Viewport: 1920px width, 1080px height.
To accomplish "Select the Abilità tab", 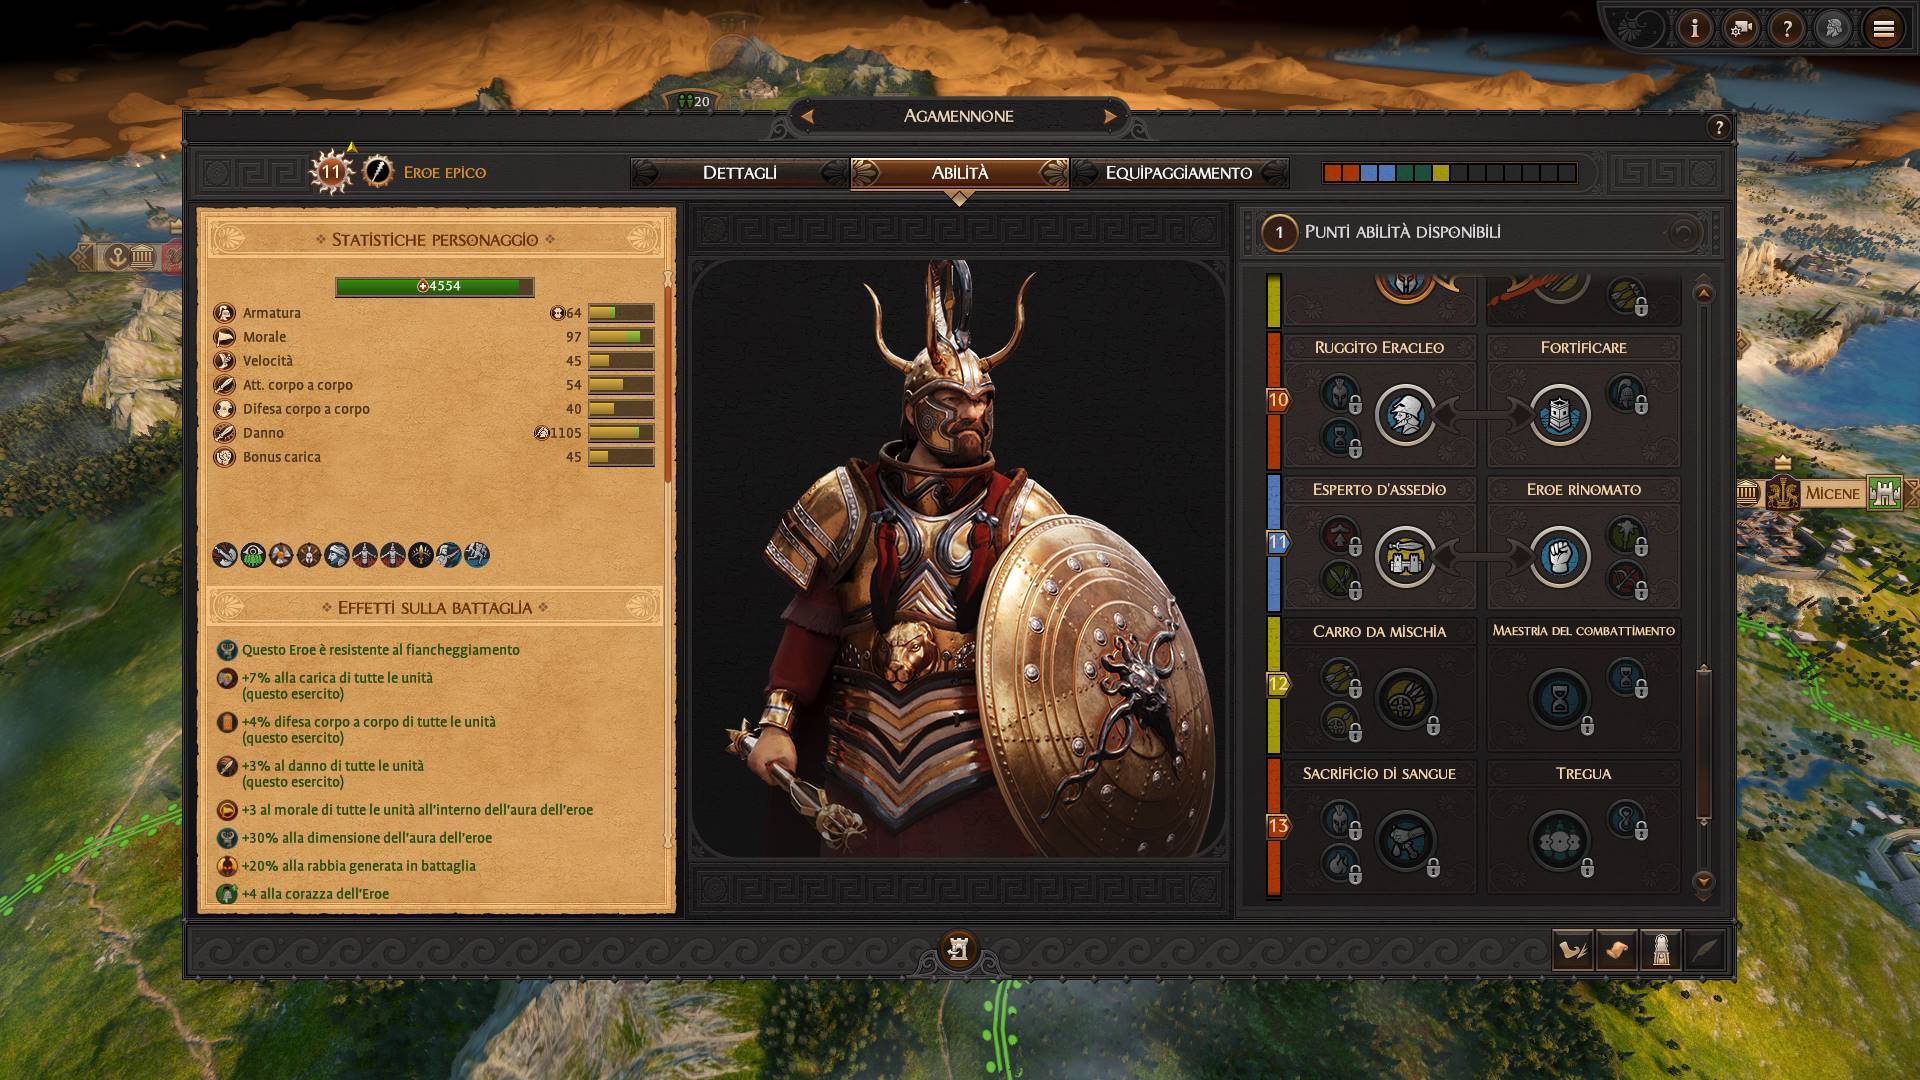I will pos(959,173).
